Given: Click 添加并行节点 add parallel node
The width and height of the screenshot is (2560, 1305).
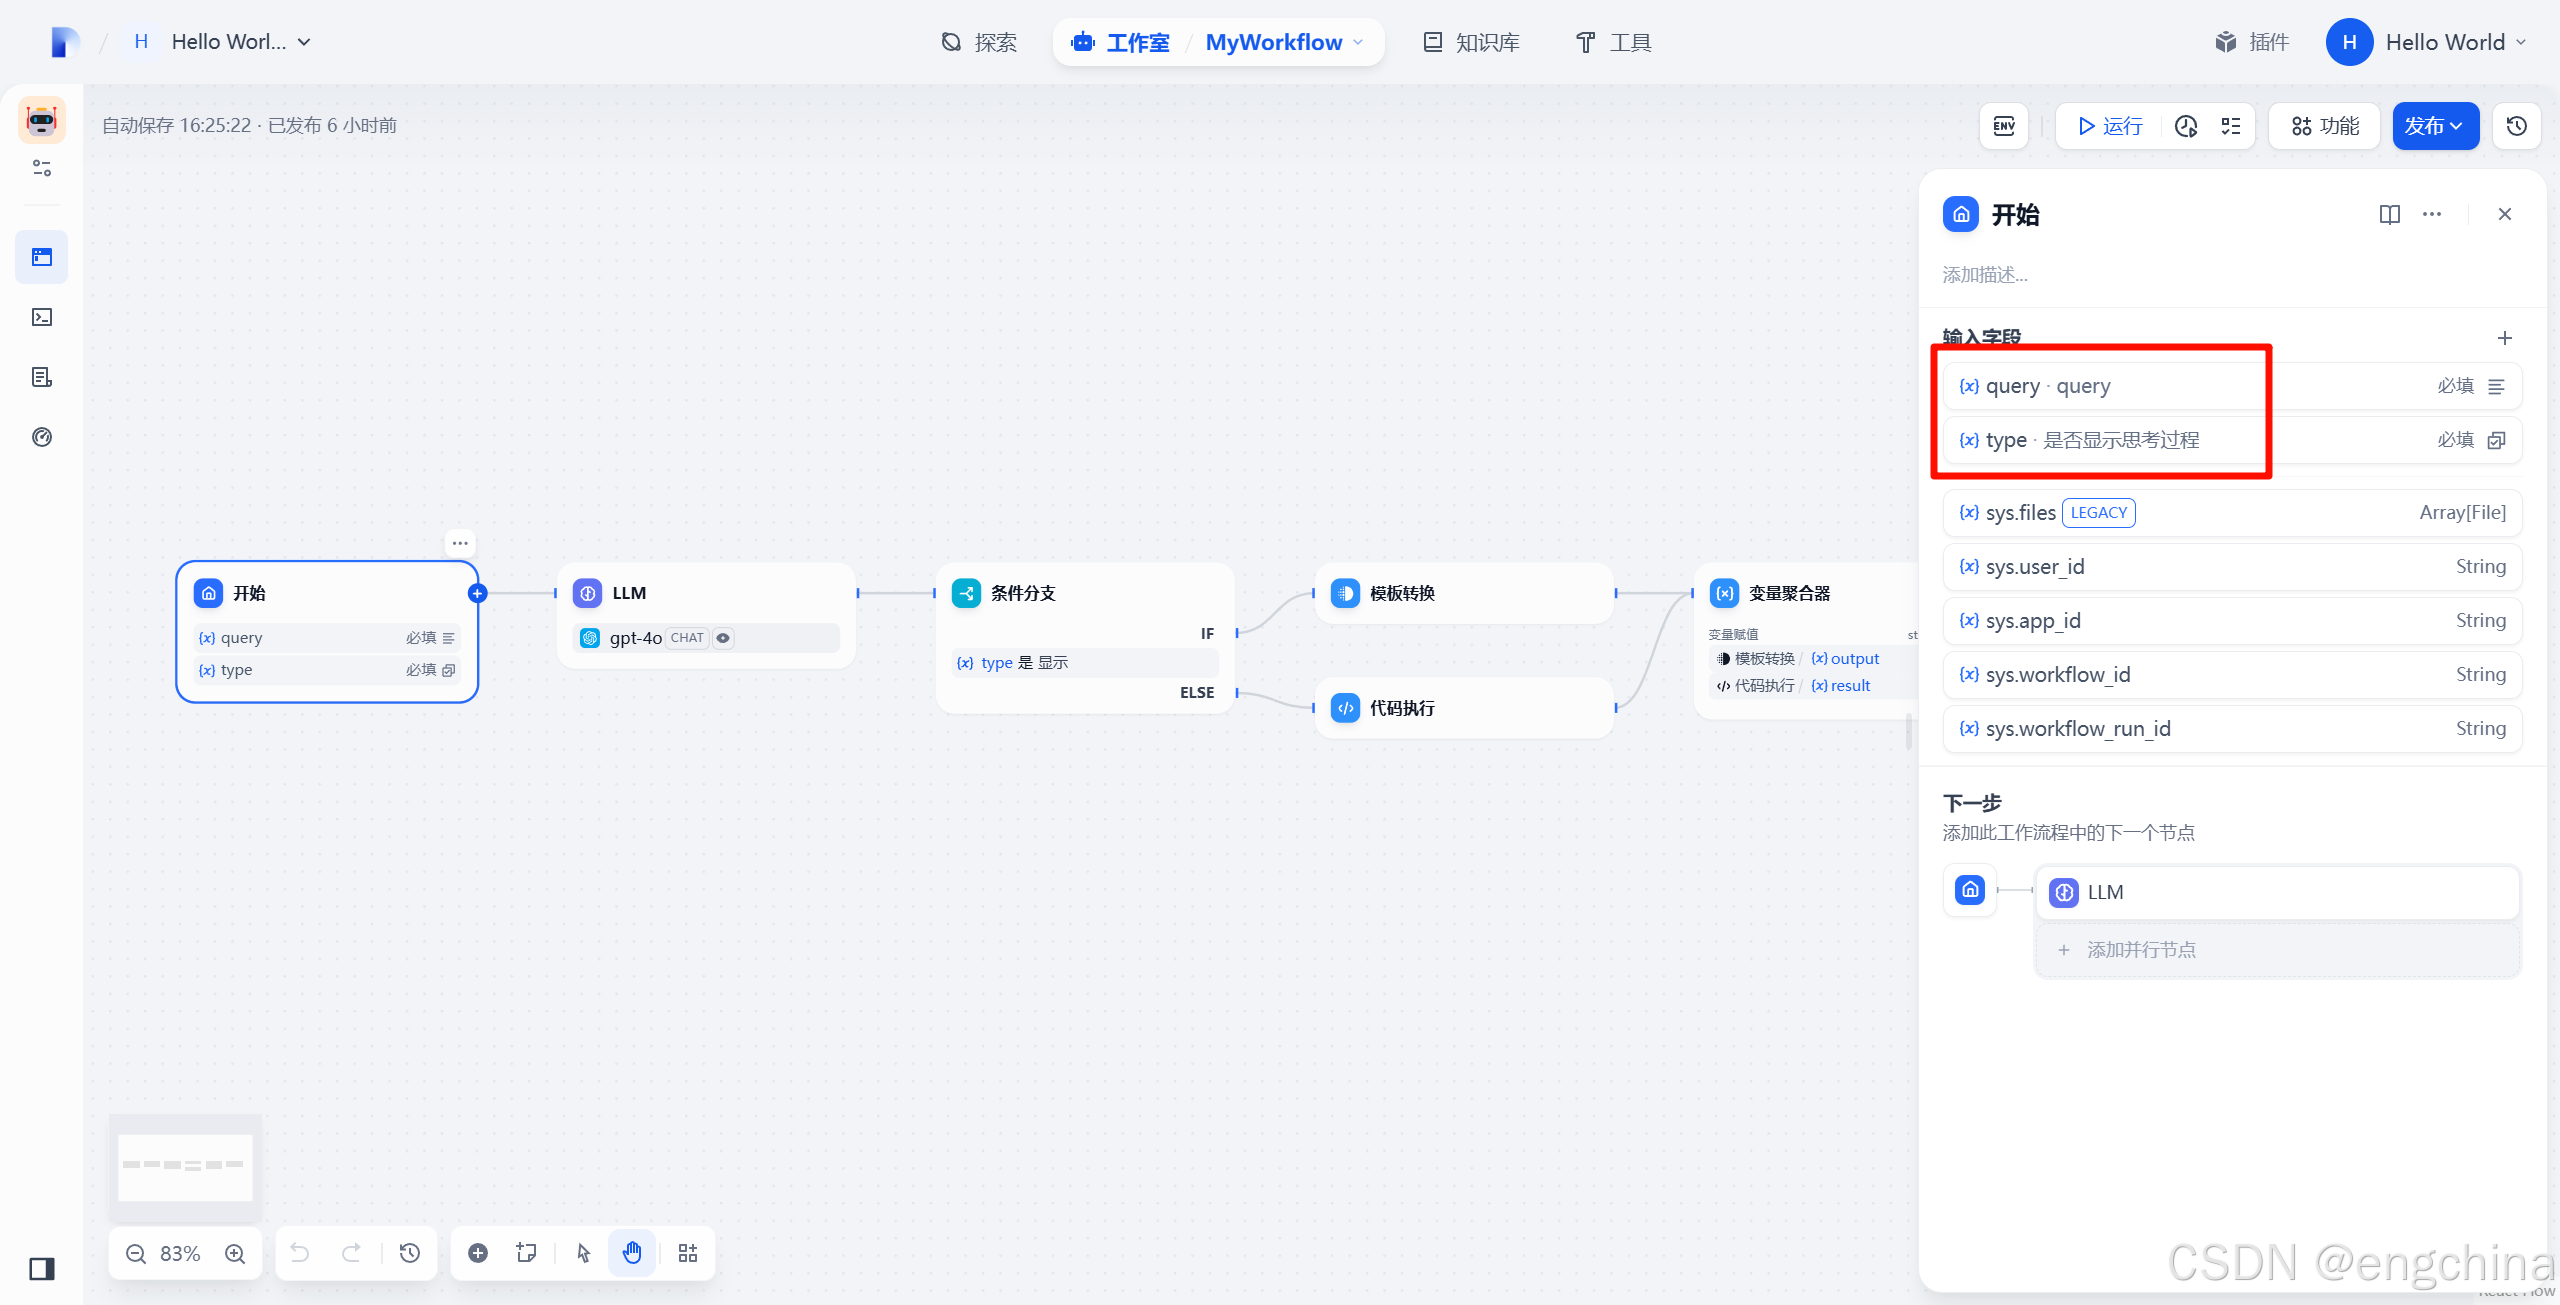Looking at the screenshot, I should coord(2140,950).
